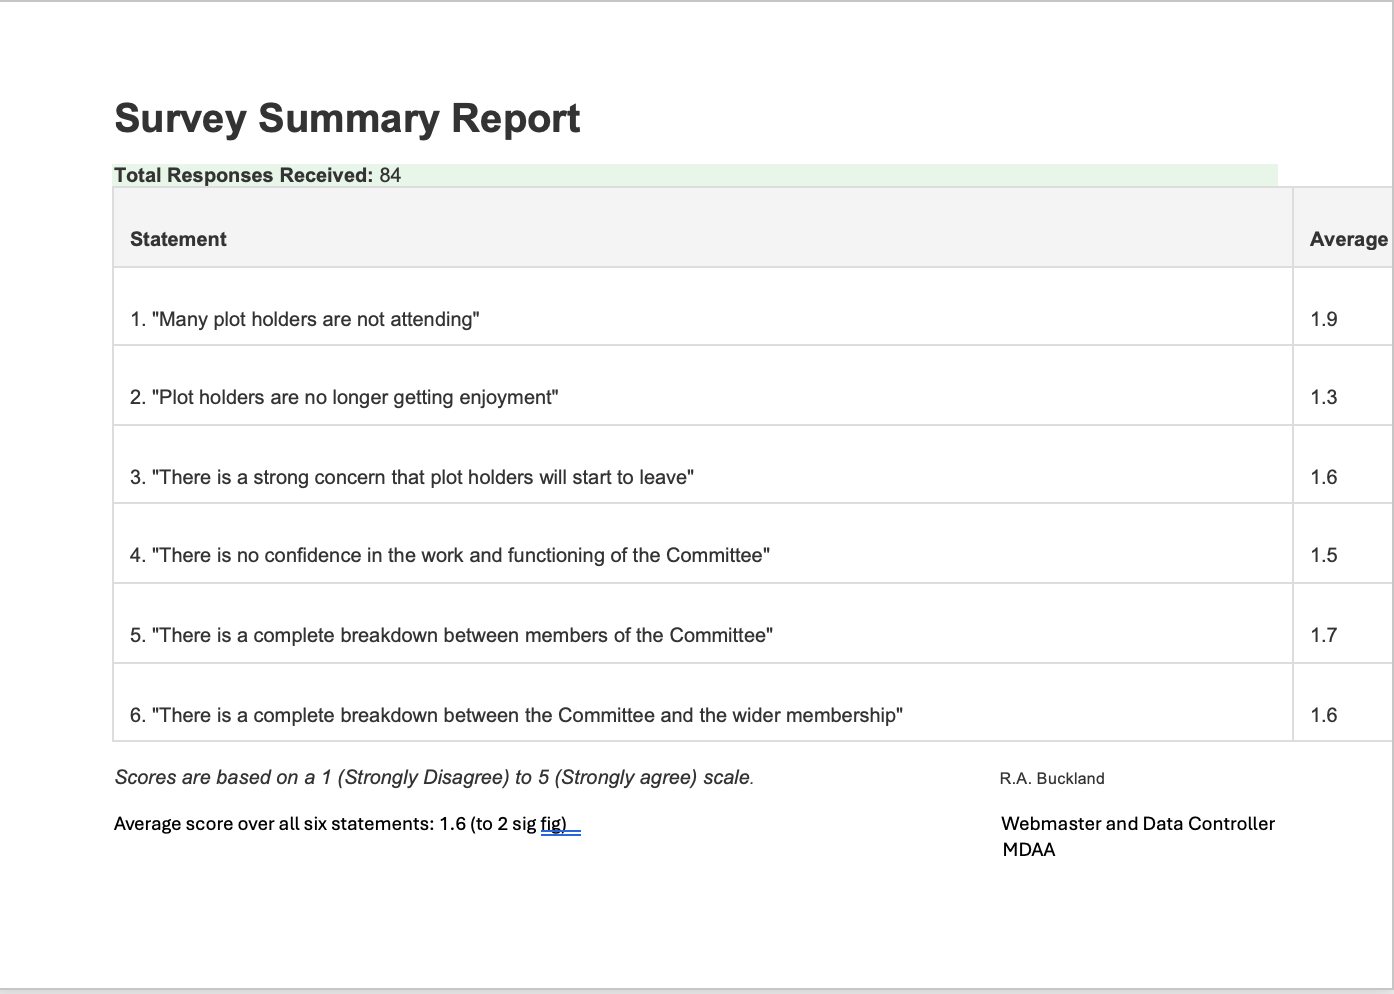
Task: Click the MDAA label
Action: pyautogui.click(x=1029, y=849)
